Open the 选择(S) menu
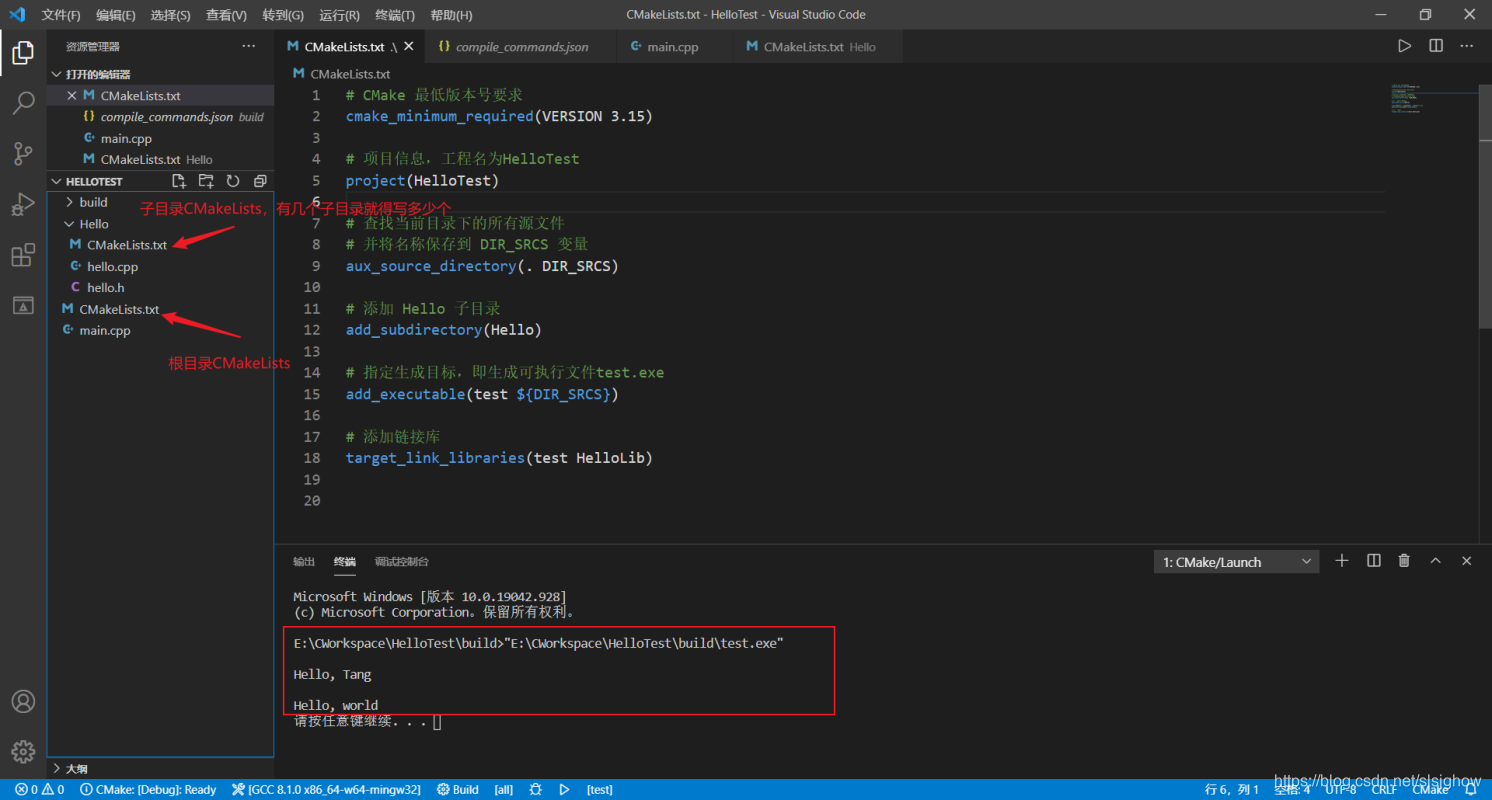This screenshot has height=800, width=1492. tap(171, 15)
